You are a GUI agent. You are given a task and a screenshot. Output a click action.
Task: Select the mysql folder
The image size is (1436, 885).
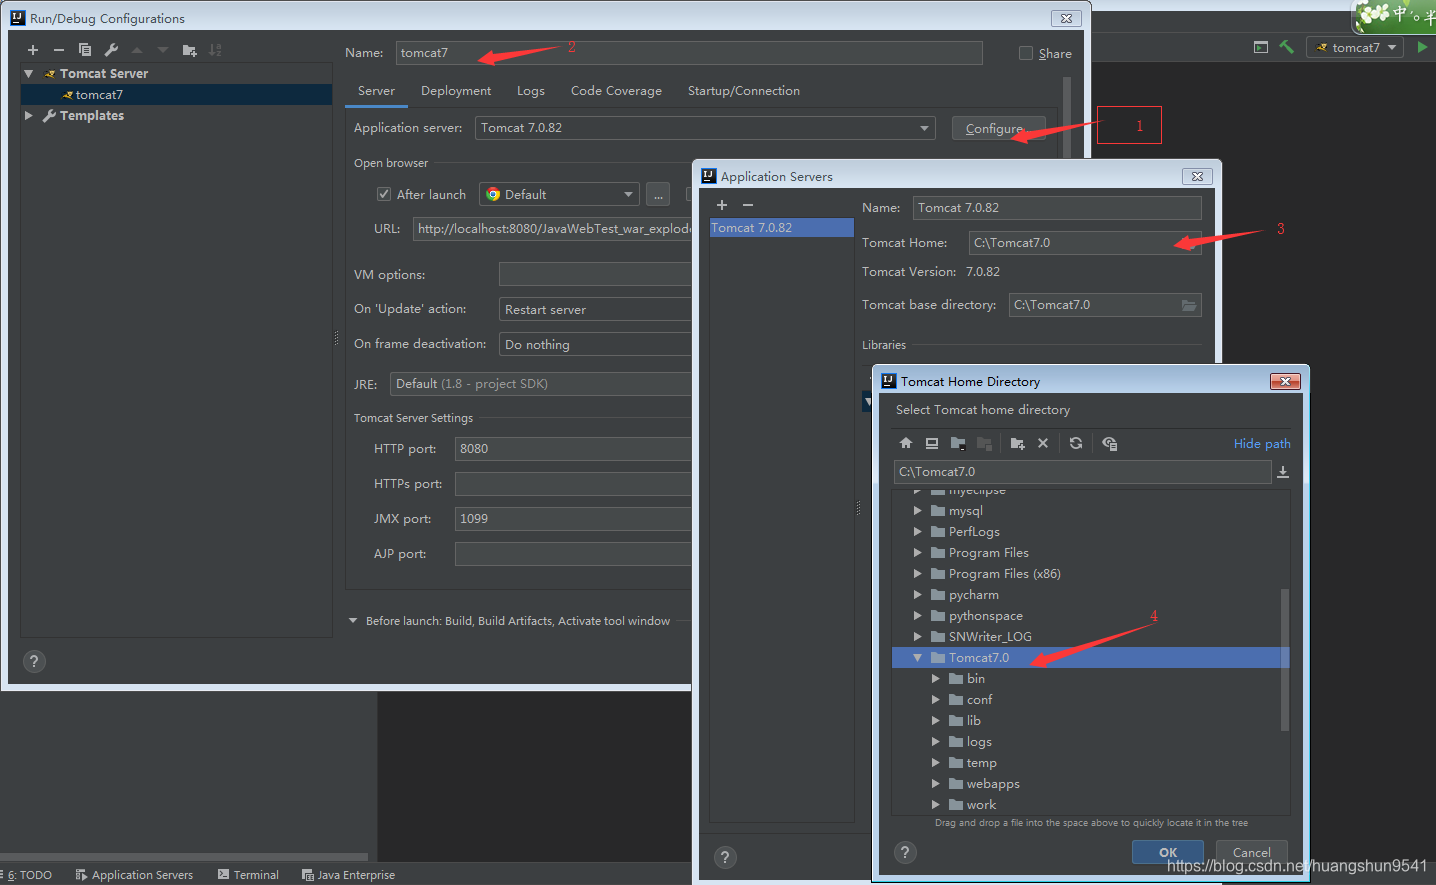click(x=965, y=511)
